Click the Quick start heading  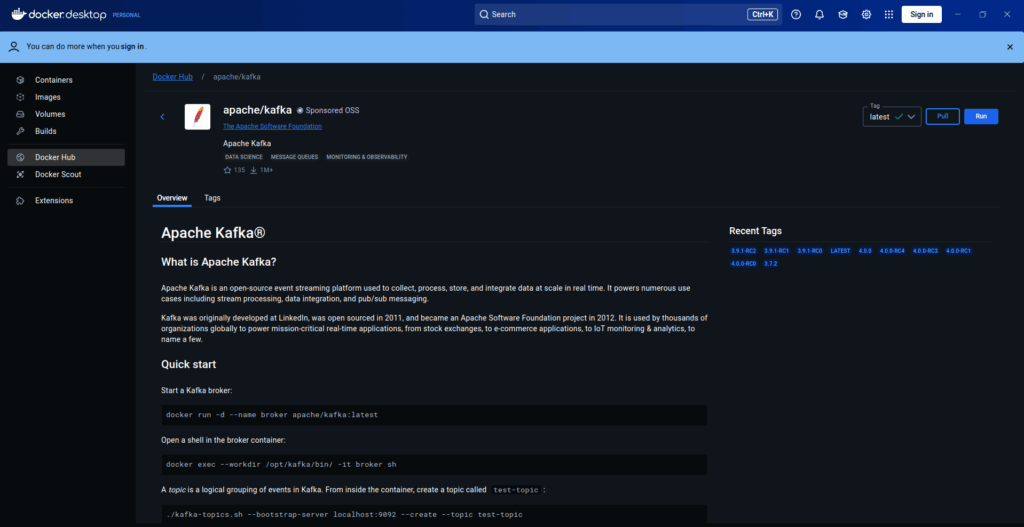coord(189,364)
